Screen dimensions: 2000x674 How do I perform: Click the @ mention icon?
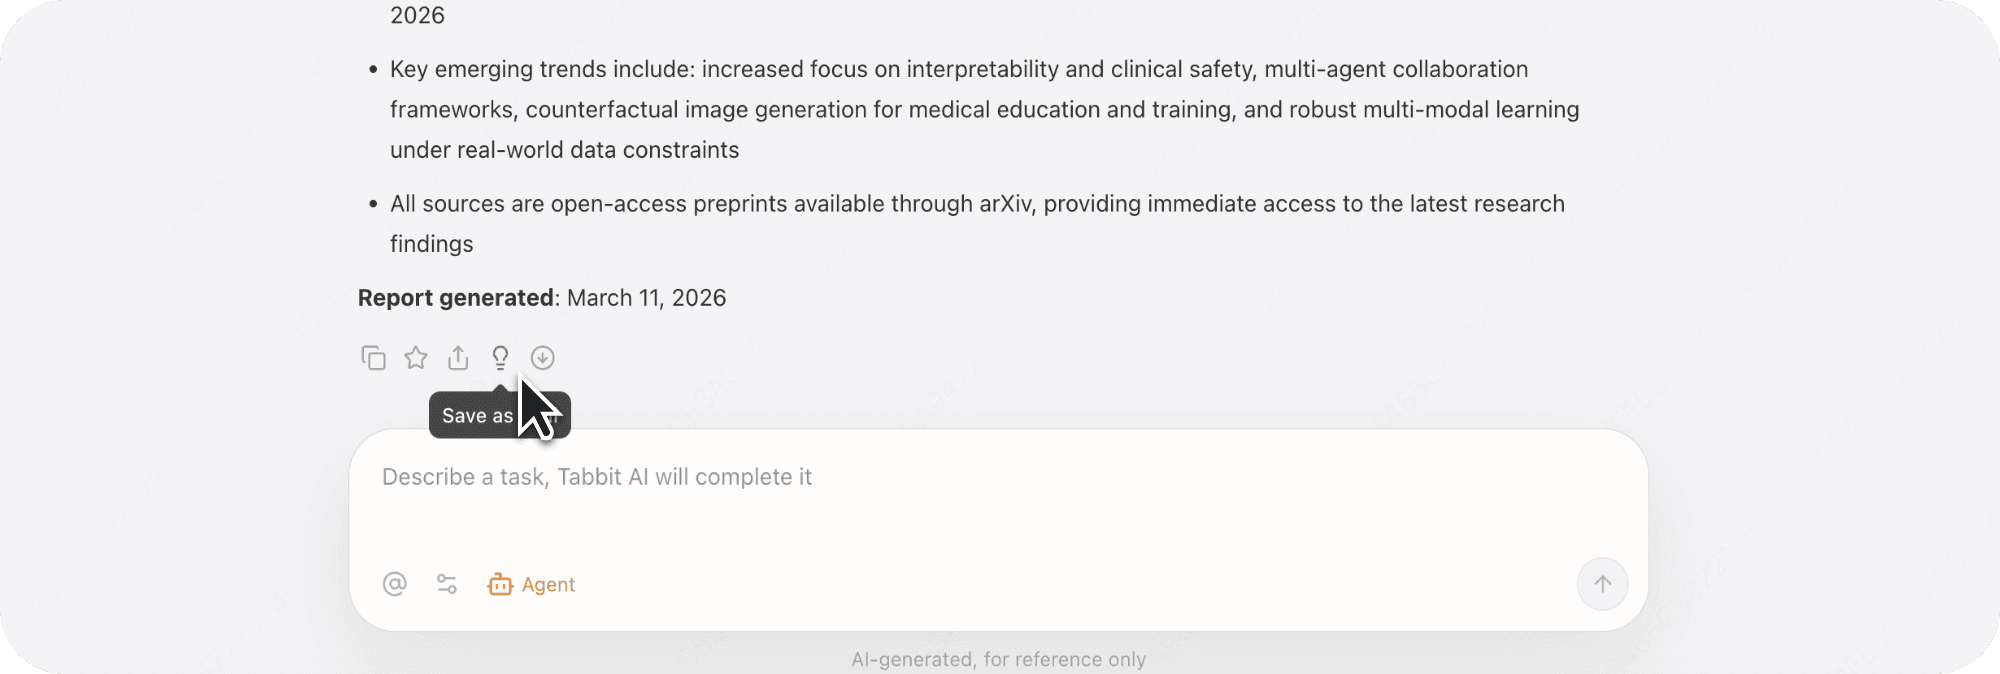click(395, 584)
